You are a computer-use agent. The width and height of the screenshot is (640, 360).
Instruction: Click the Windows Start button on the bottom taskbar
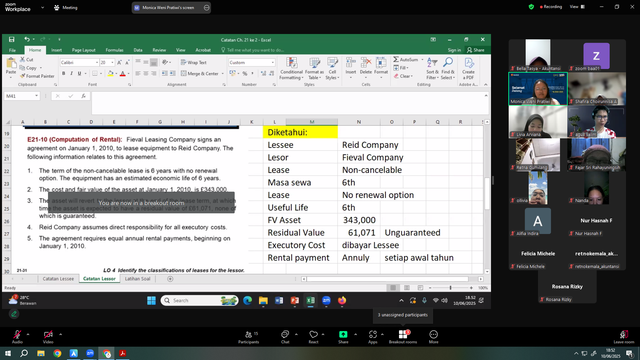(x=8, y=353)
